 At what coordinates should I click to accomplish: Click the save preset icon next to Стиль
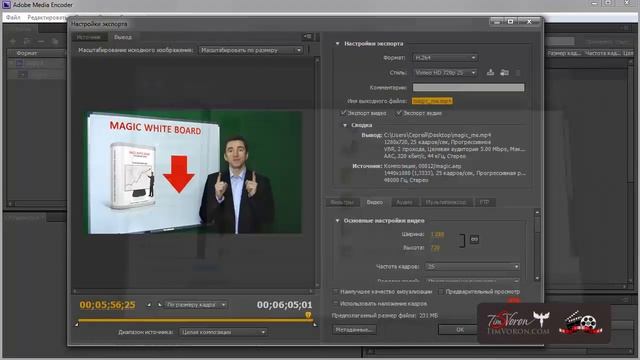point(491,72)
